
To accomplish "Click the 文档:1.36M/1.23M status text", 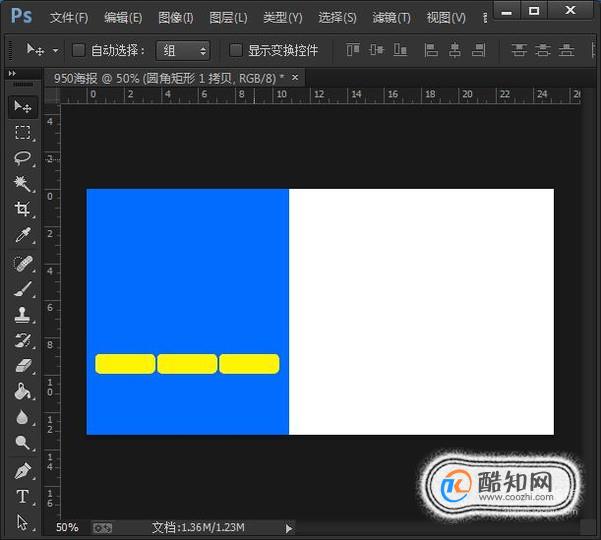I will 198,528.
